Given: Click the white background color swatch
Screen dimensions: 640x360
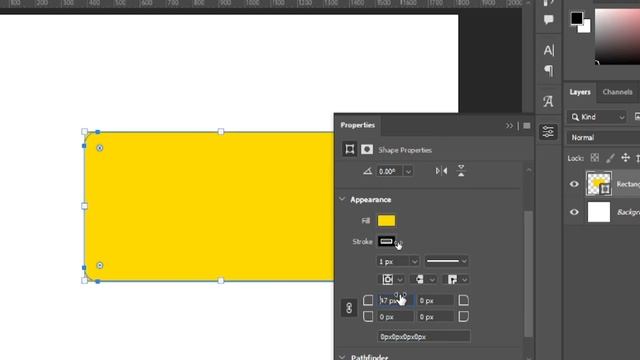Looking at the screenshot, I should (x=586, y=28).
